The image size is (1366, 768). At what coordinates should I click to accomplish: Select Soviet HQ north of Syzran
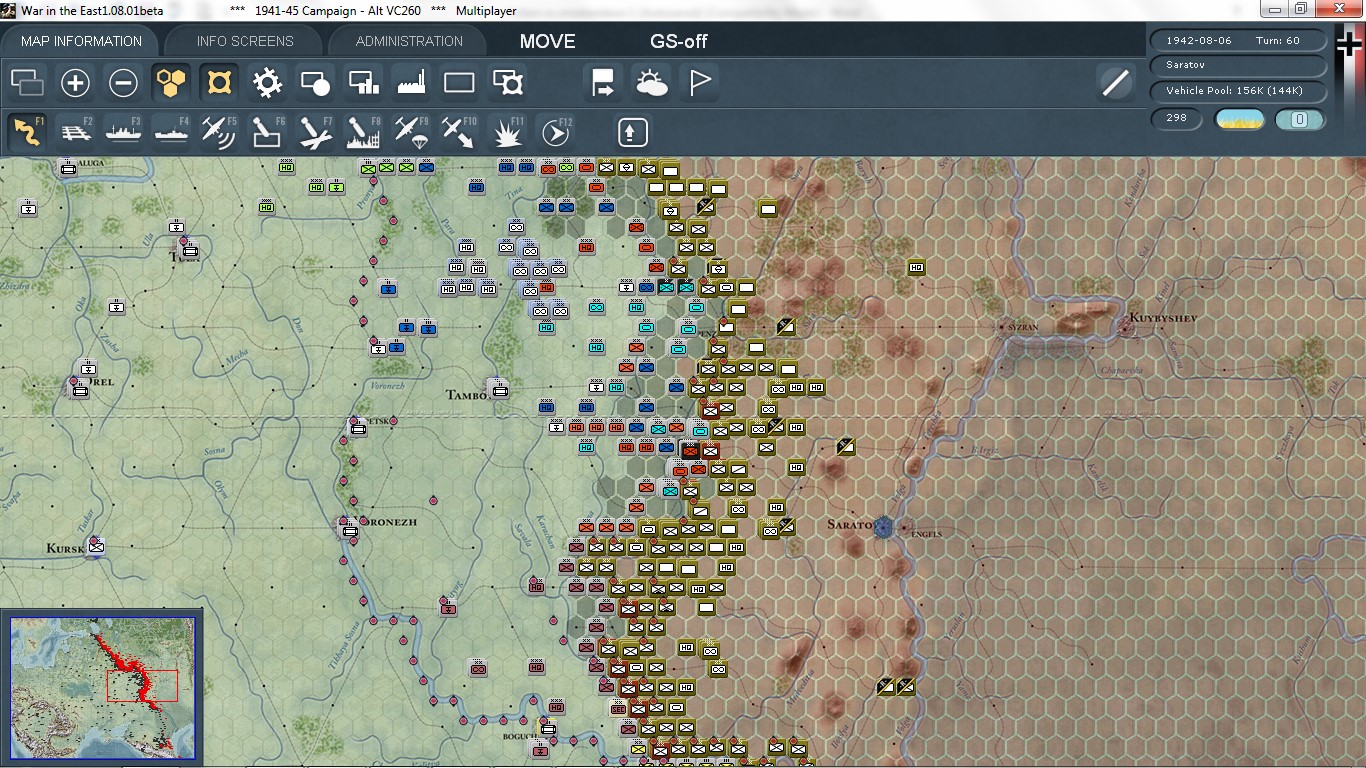pyautogui.click(x=916, y=267)
